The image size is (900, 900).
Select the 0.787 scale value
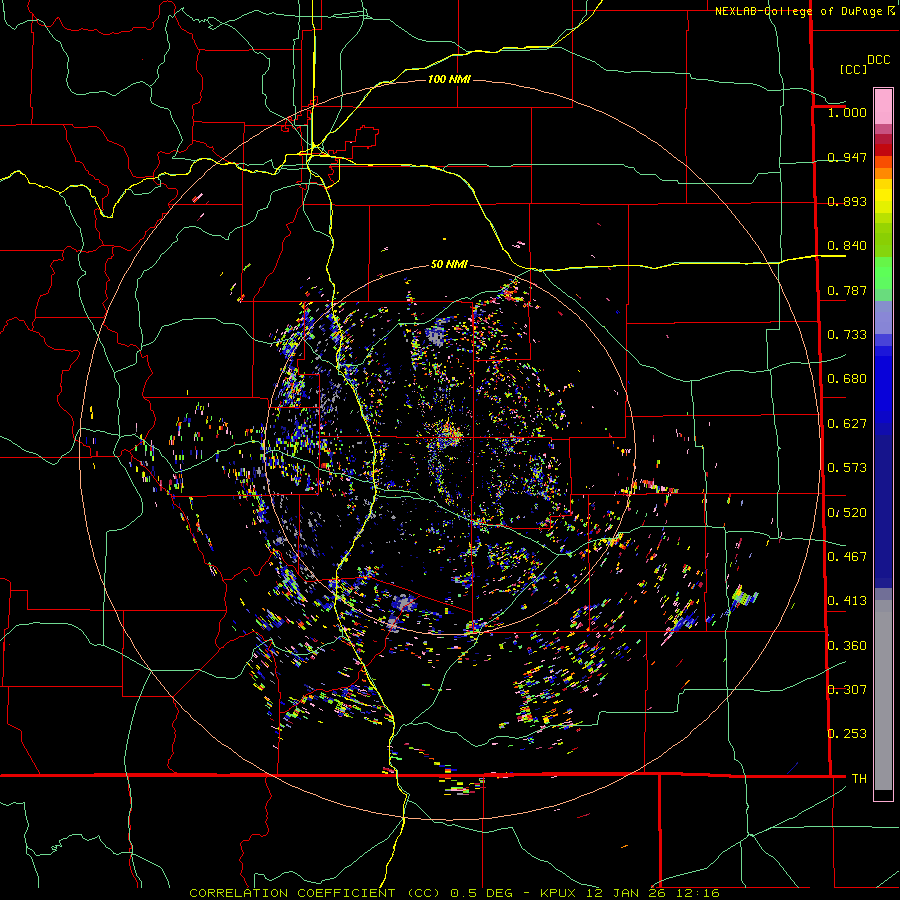tap(847, 290)
